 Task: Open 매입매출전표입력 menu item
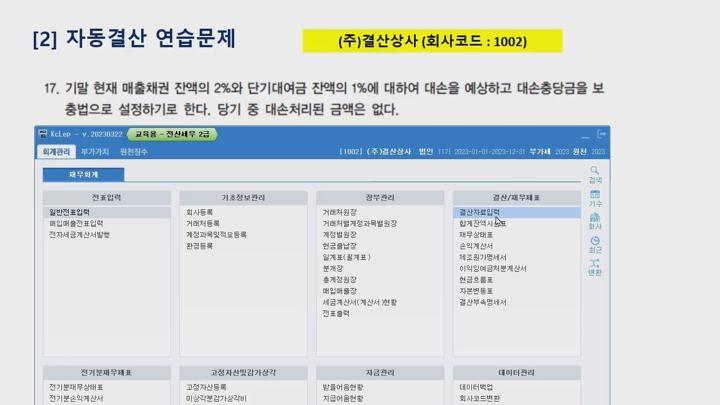point(76,223)
